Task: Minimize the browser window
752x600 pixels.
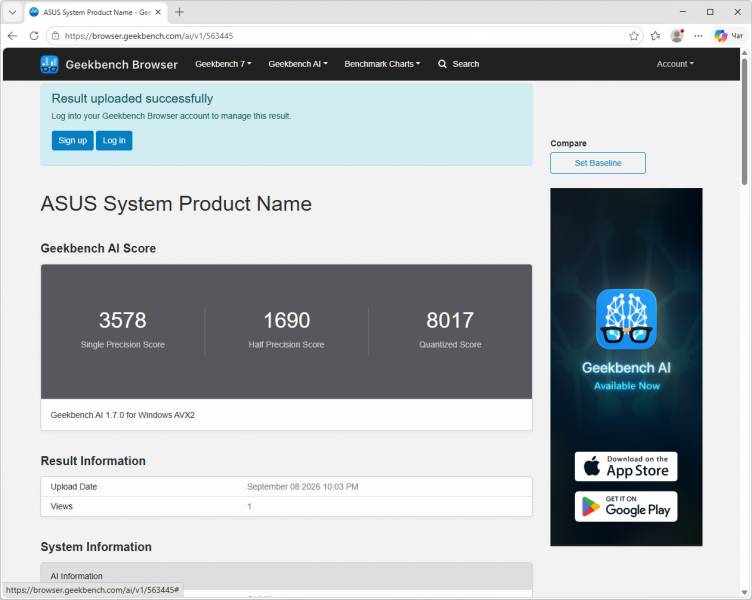Action: (x=683, y=12)
